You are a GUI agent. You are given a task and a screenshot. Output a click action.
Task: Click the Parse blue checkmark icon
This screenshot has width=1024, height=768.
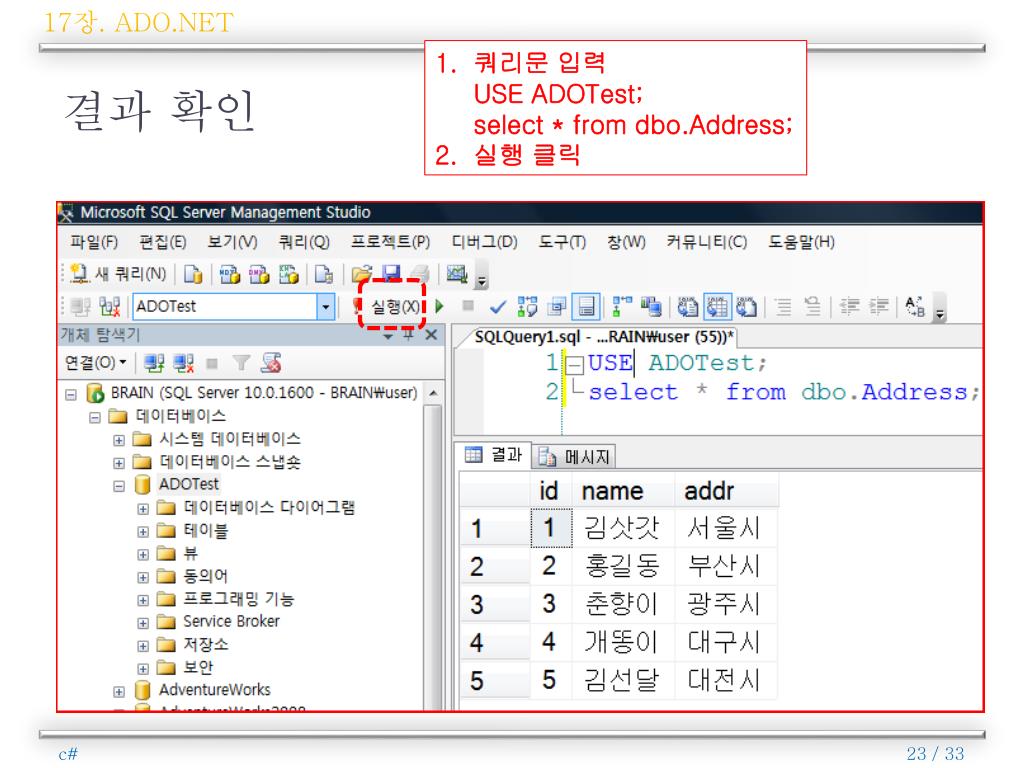pyautogui.click(x=498, y=306)
